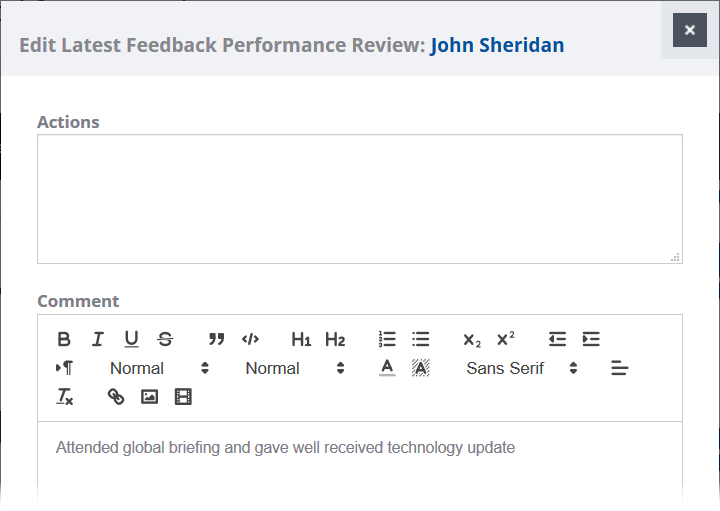Increase indent of the paragraph
Screen dimensions: 720x511
click(591, 339)
